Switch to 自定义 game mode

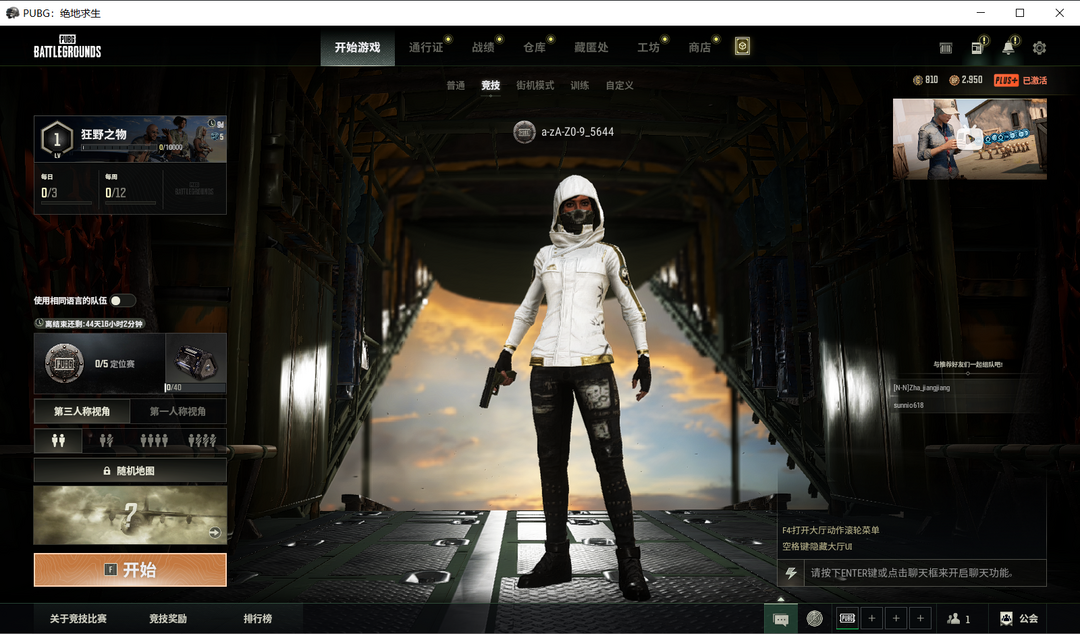(619, 85)
